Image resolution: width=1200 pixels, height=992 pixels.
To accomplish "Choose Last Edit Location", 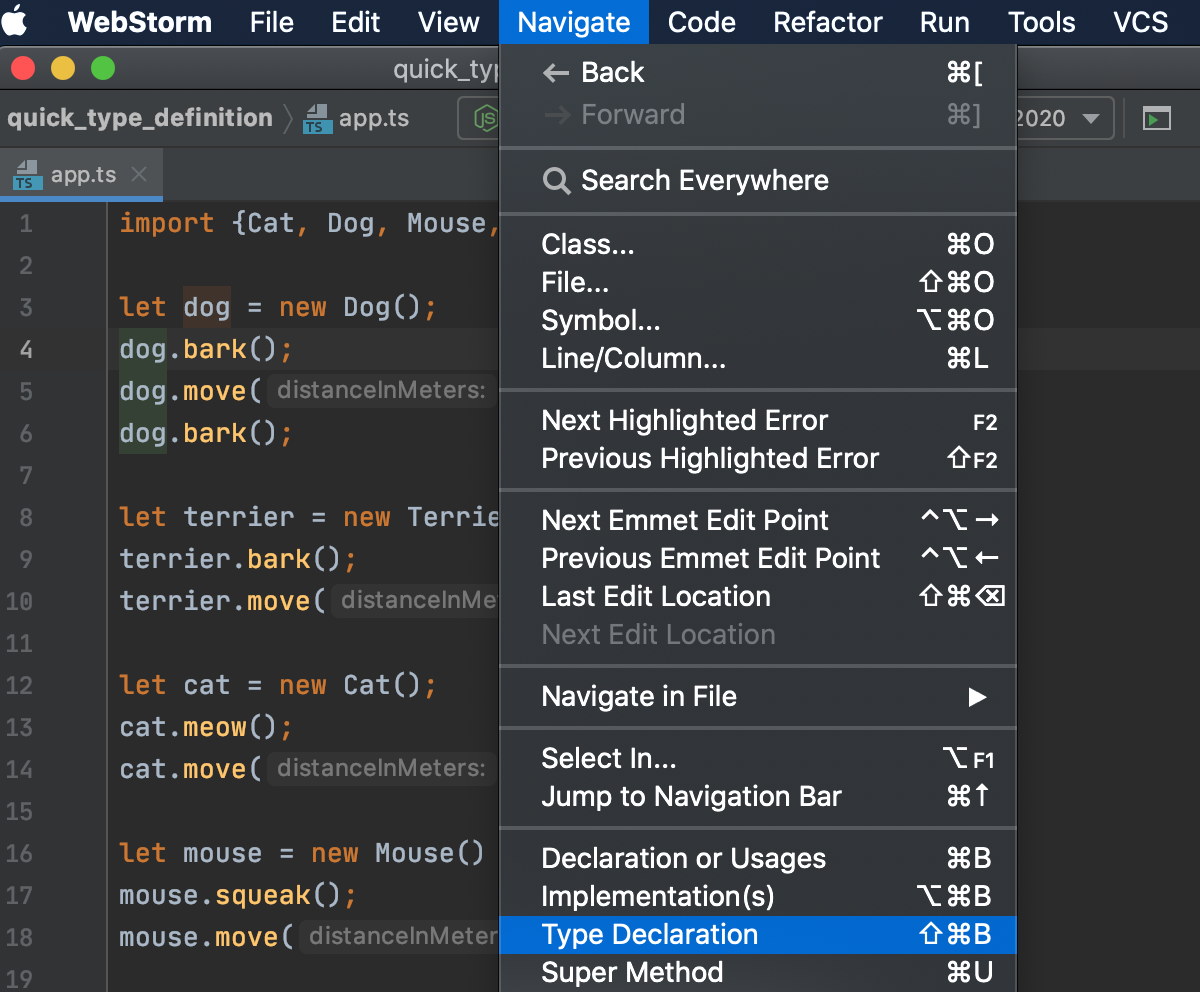I will point(656,597).
